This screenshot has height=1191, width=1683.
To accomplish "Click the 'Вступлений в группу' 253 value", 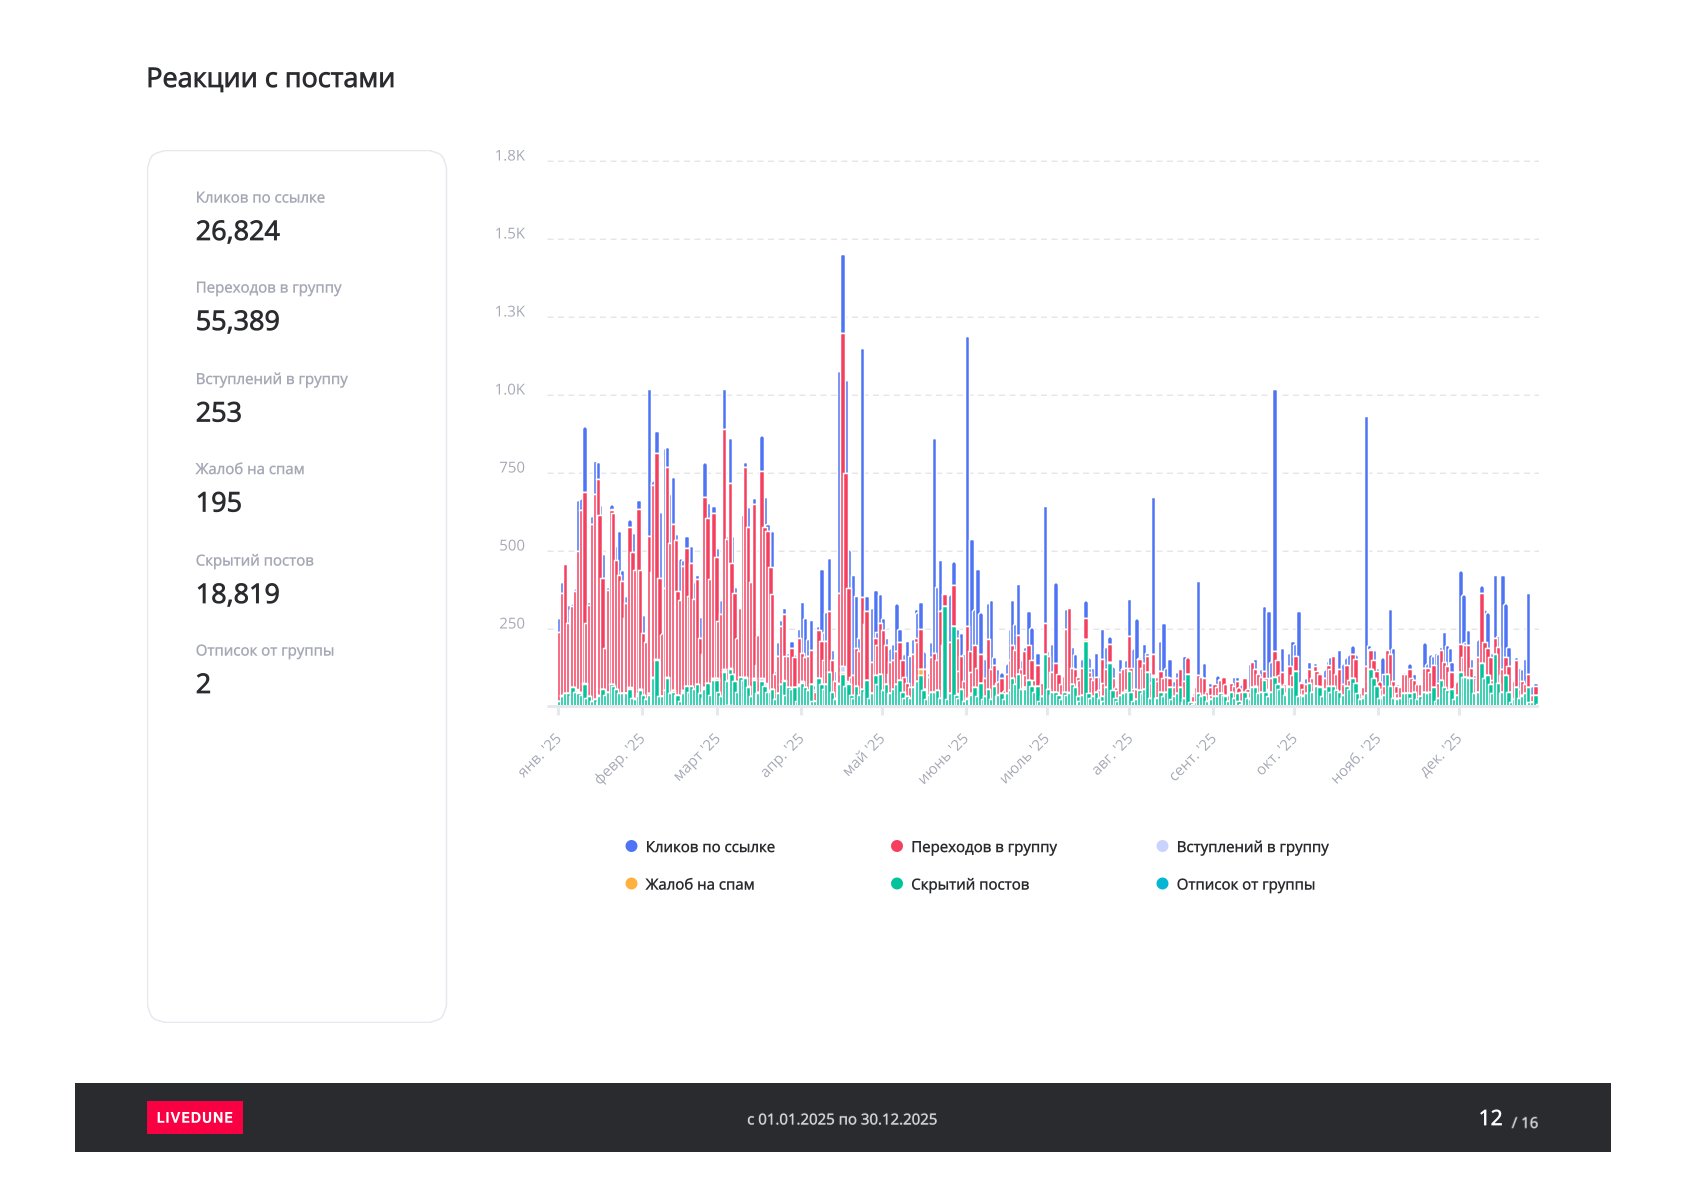I will [x=219, y=412].
